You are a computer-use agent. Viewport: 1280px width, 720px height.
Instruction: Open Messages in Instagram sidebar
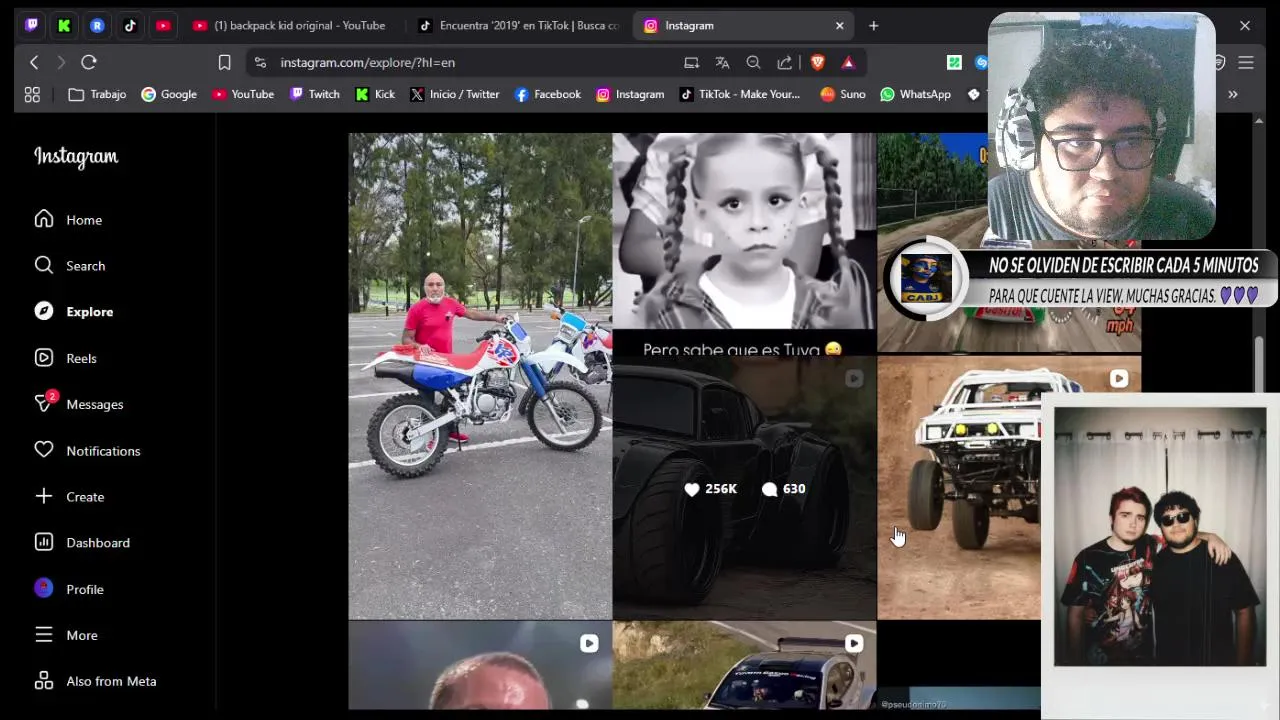[x=78, y=404]
